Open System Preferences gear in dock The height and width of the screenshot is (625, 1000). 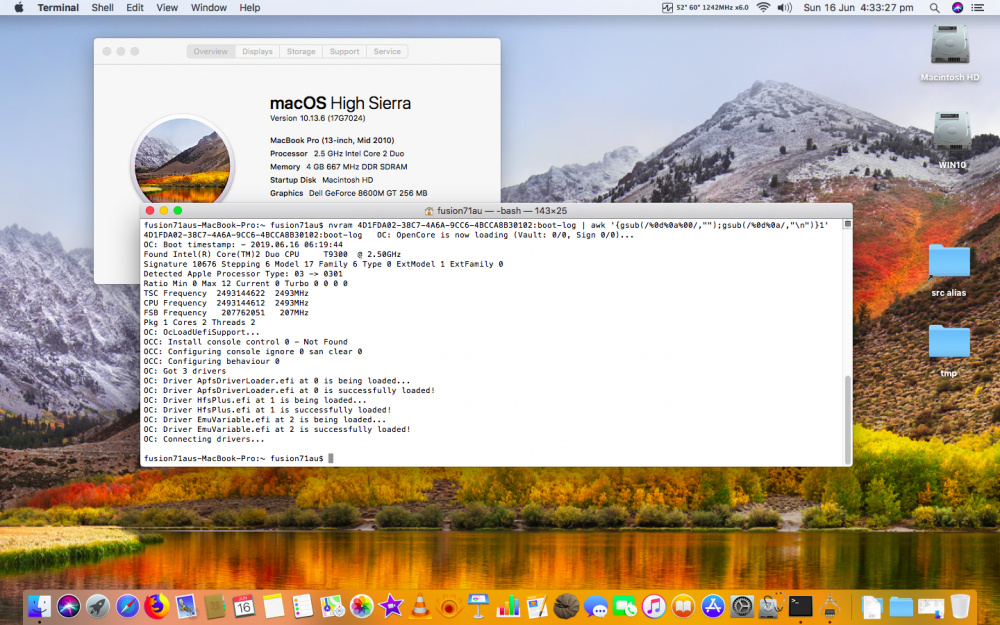coord(742,606)
